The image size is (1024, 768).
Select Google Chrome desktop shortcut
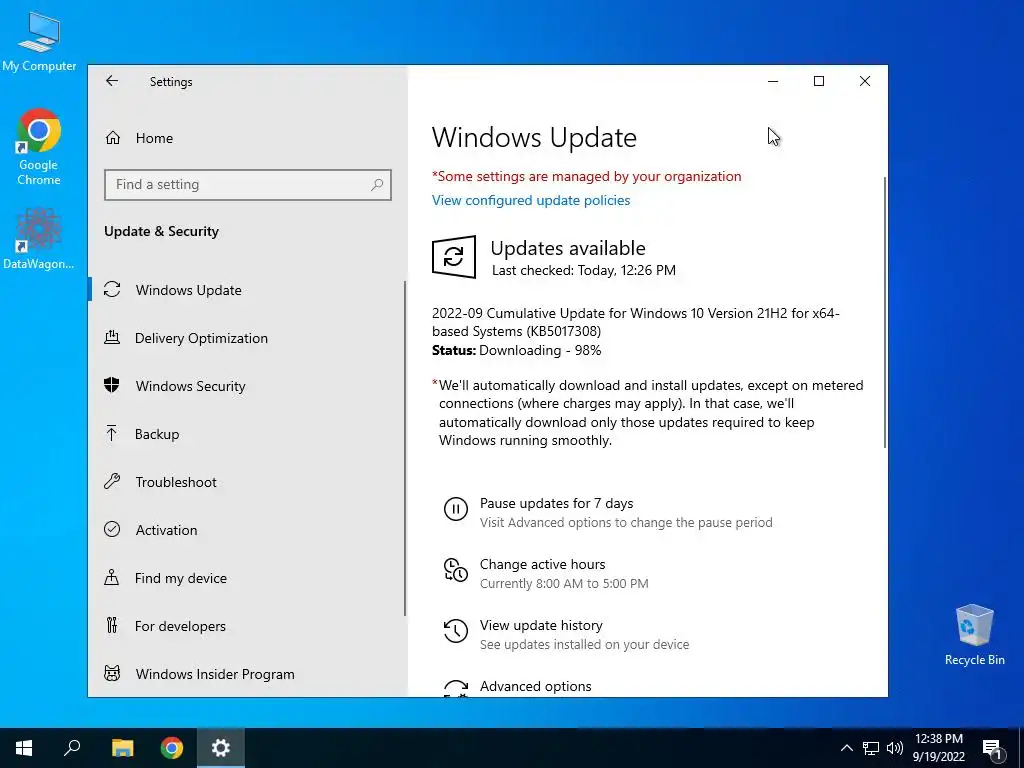coord(39,147)
